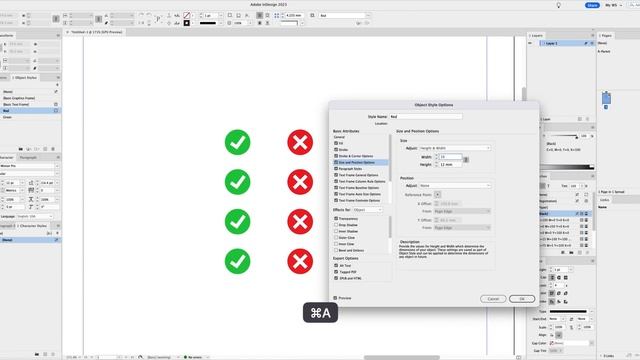
Task: Open the stroke weight dropdown
Action: point(221,16)
